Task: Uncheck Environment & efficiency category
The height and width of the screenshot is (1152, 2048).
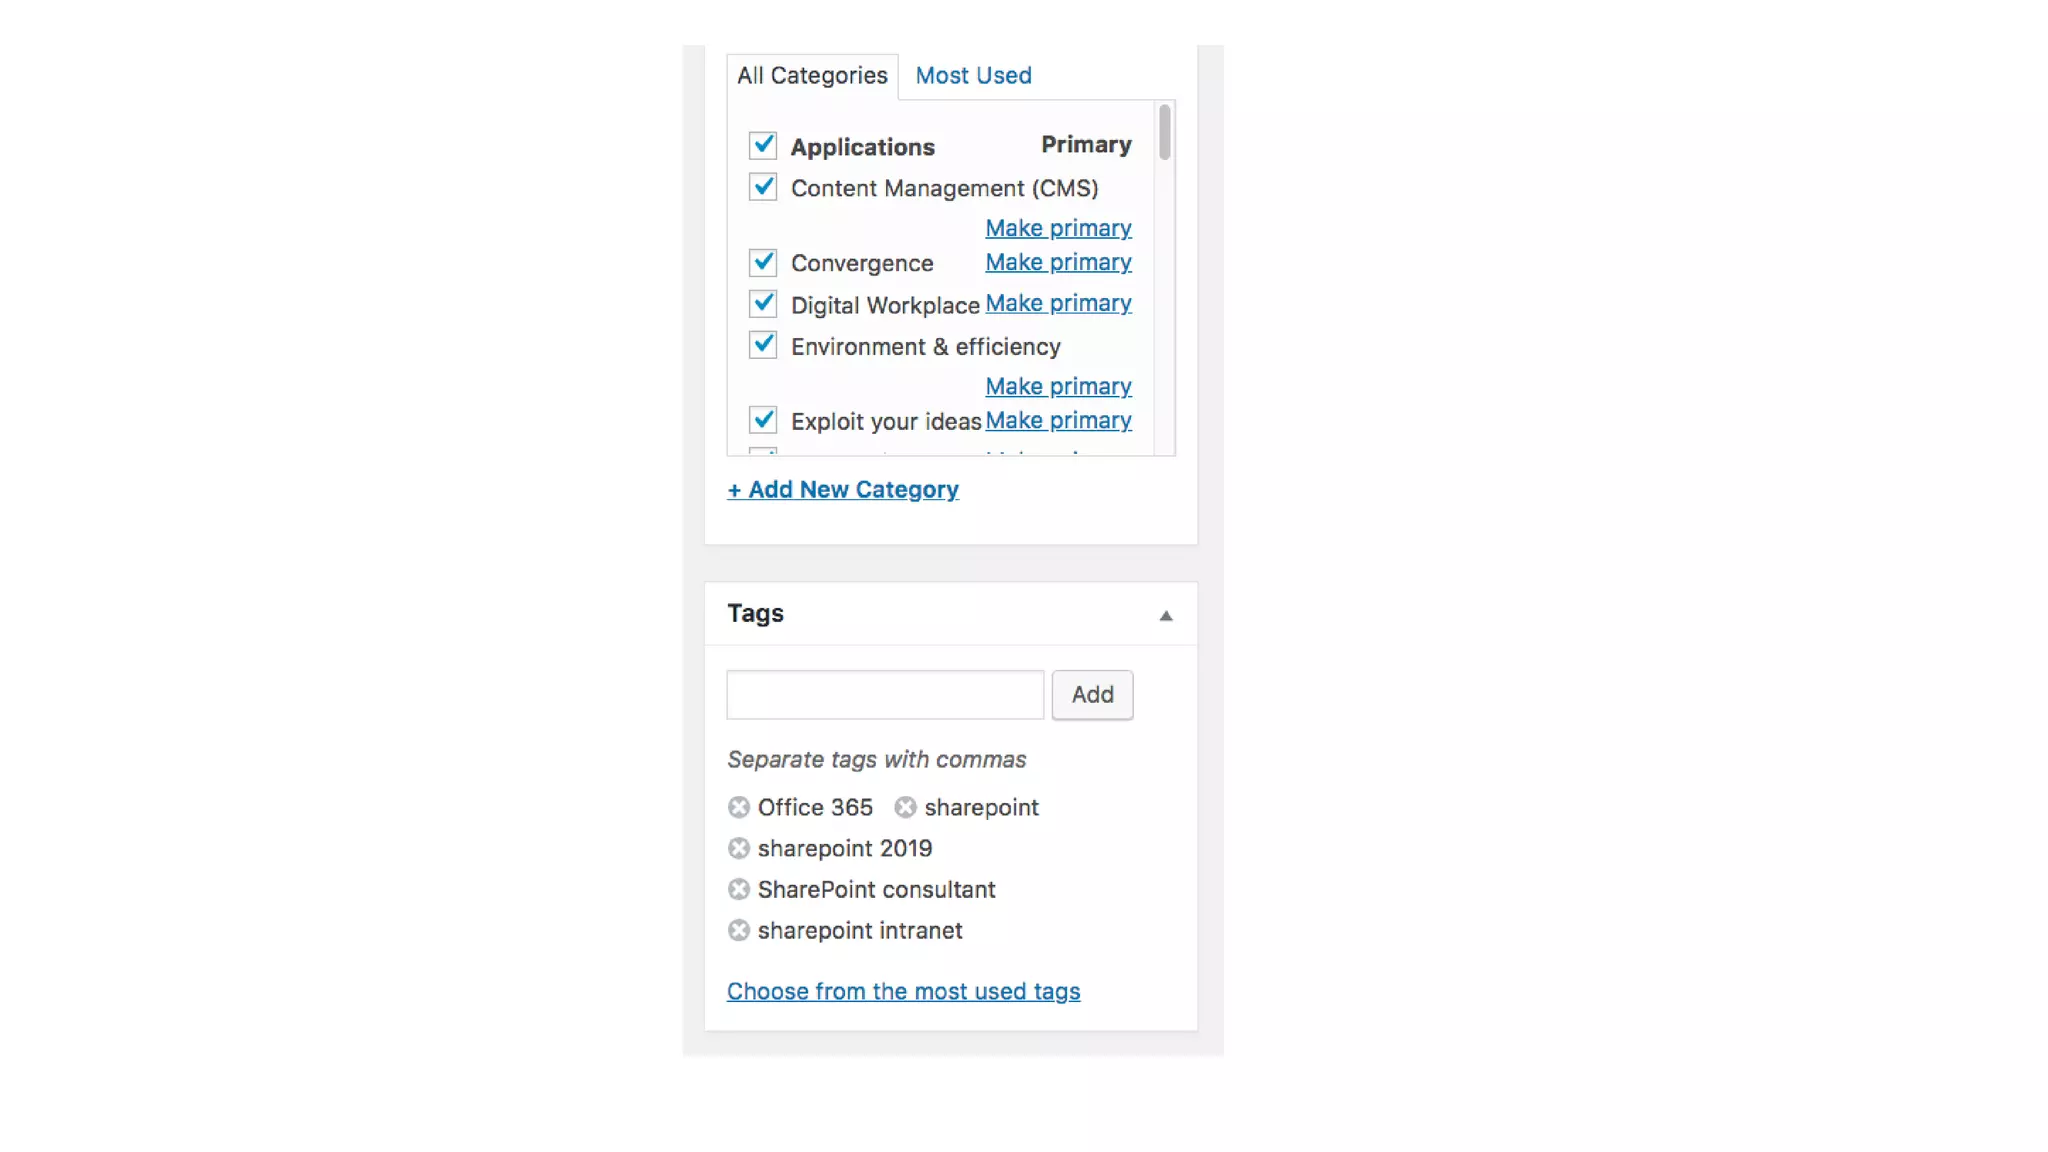Action: (x=763, y=345)
